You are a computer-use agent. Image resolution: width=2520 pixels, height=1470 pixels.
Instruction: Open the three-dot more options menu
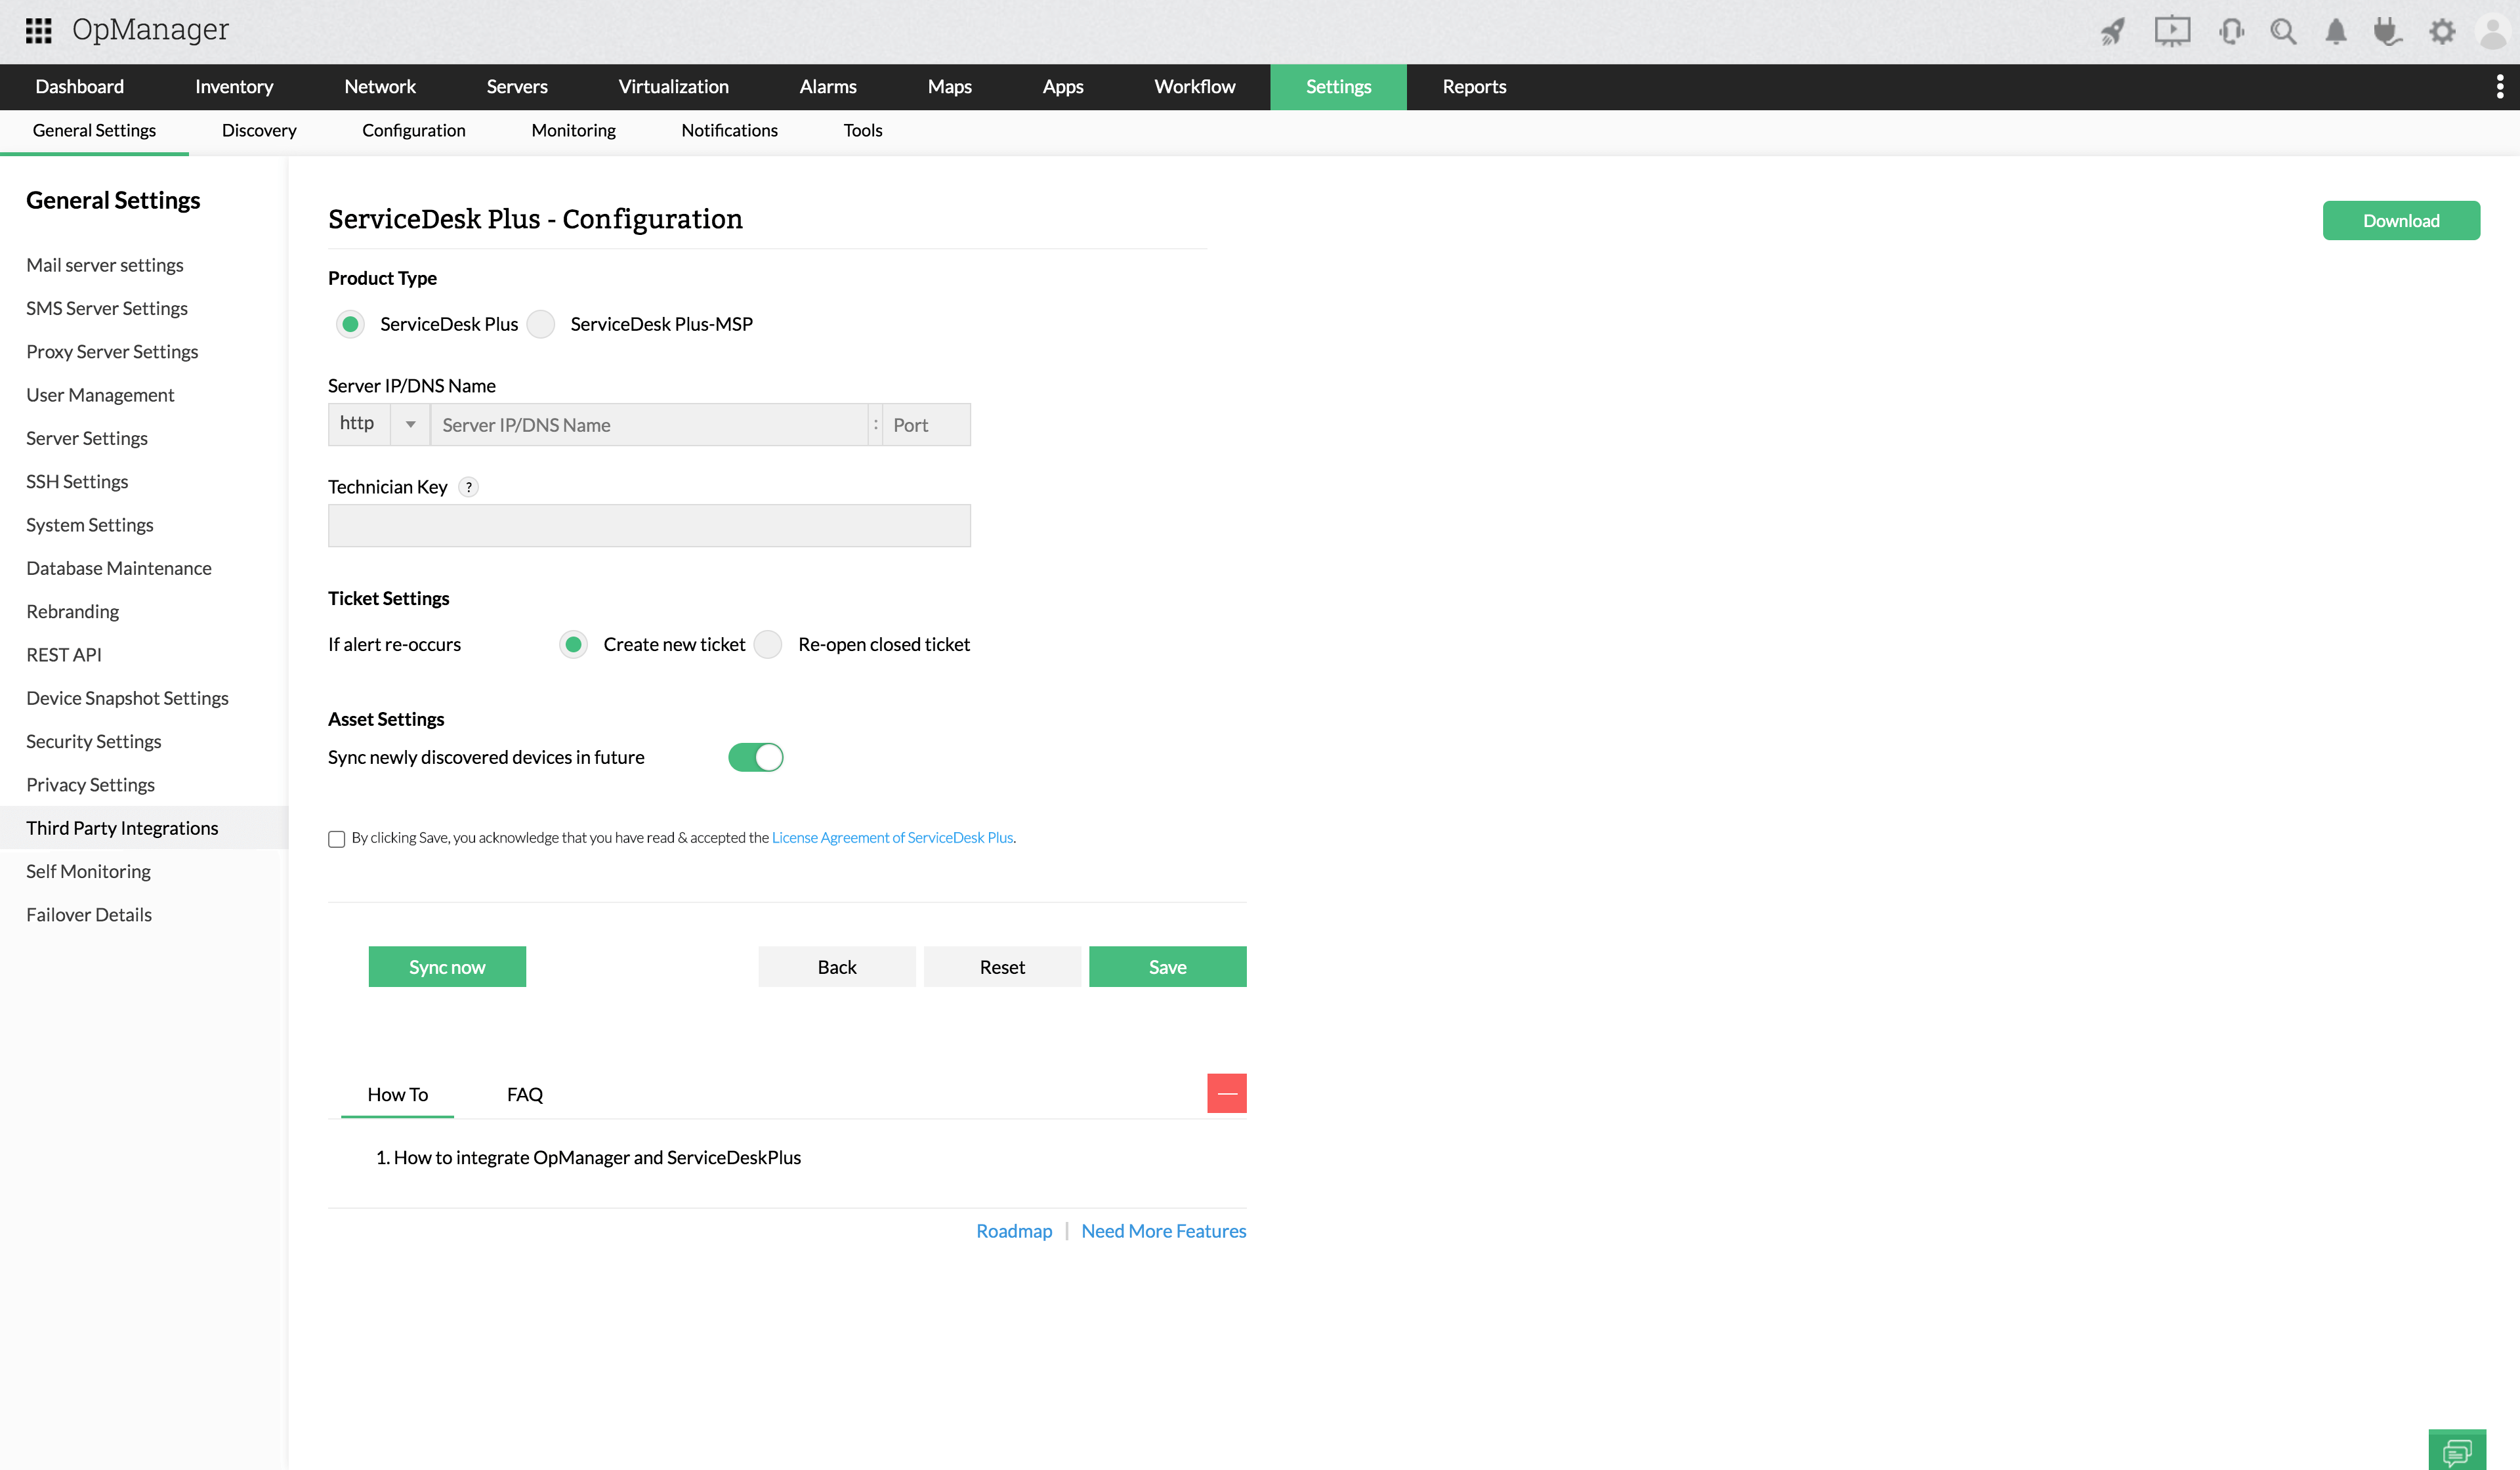(x=2499, y=87)
